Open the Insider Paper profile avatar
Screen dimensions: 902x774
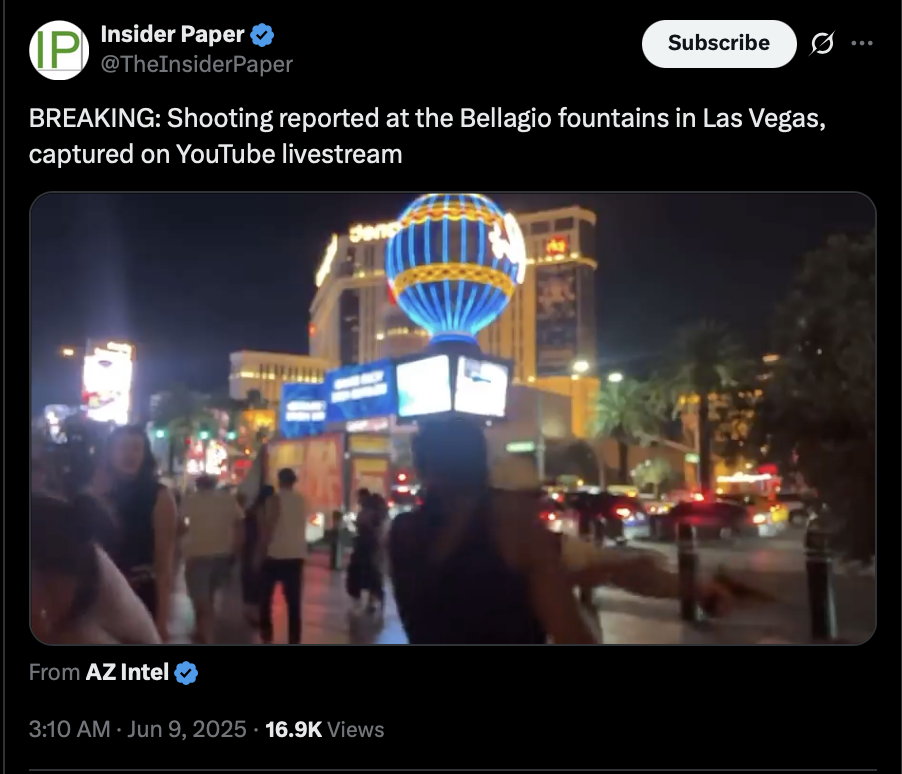[59, 50]
